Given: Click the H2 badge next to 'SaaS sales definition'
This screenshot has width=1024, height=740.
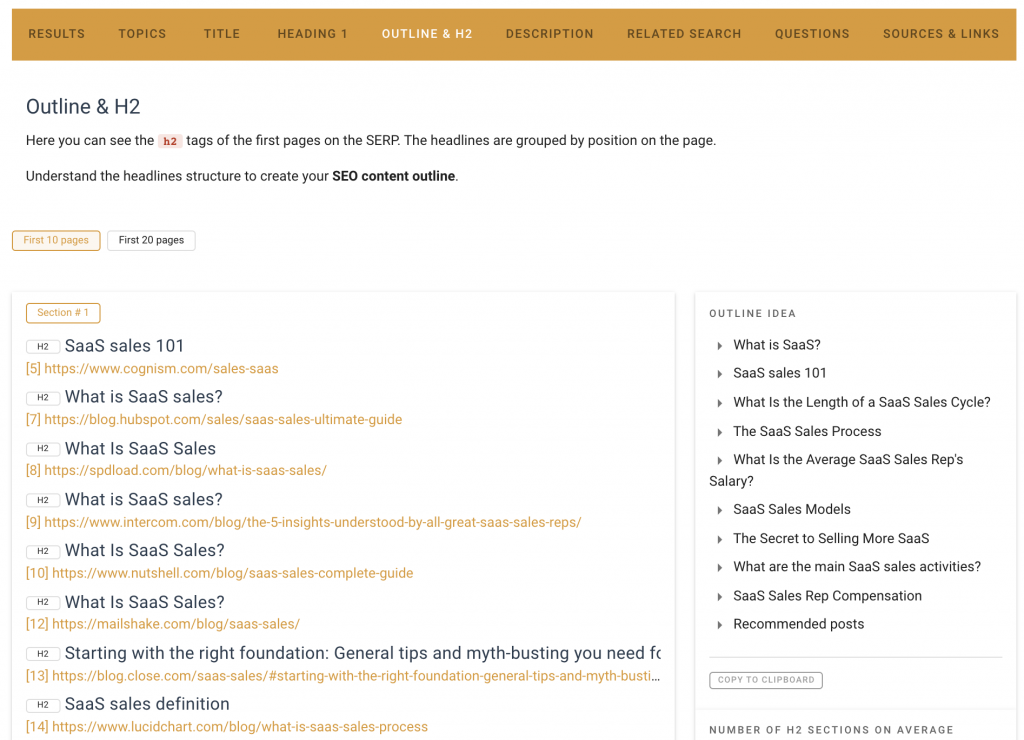Looking at the screenshot, I should (x=43, y=705).
